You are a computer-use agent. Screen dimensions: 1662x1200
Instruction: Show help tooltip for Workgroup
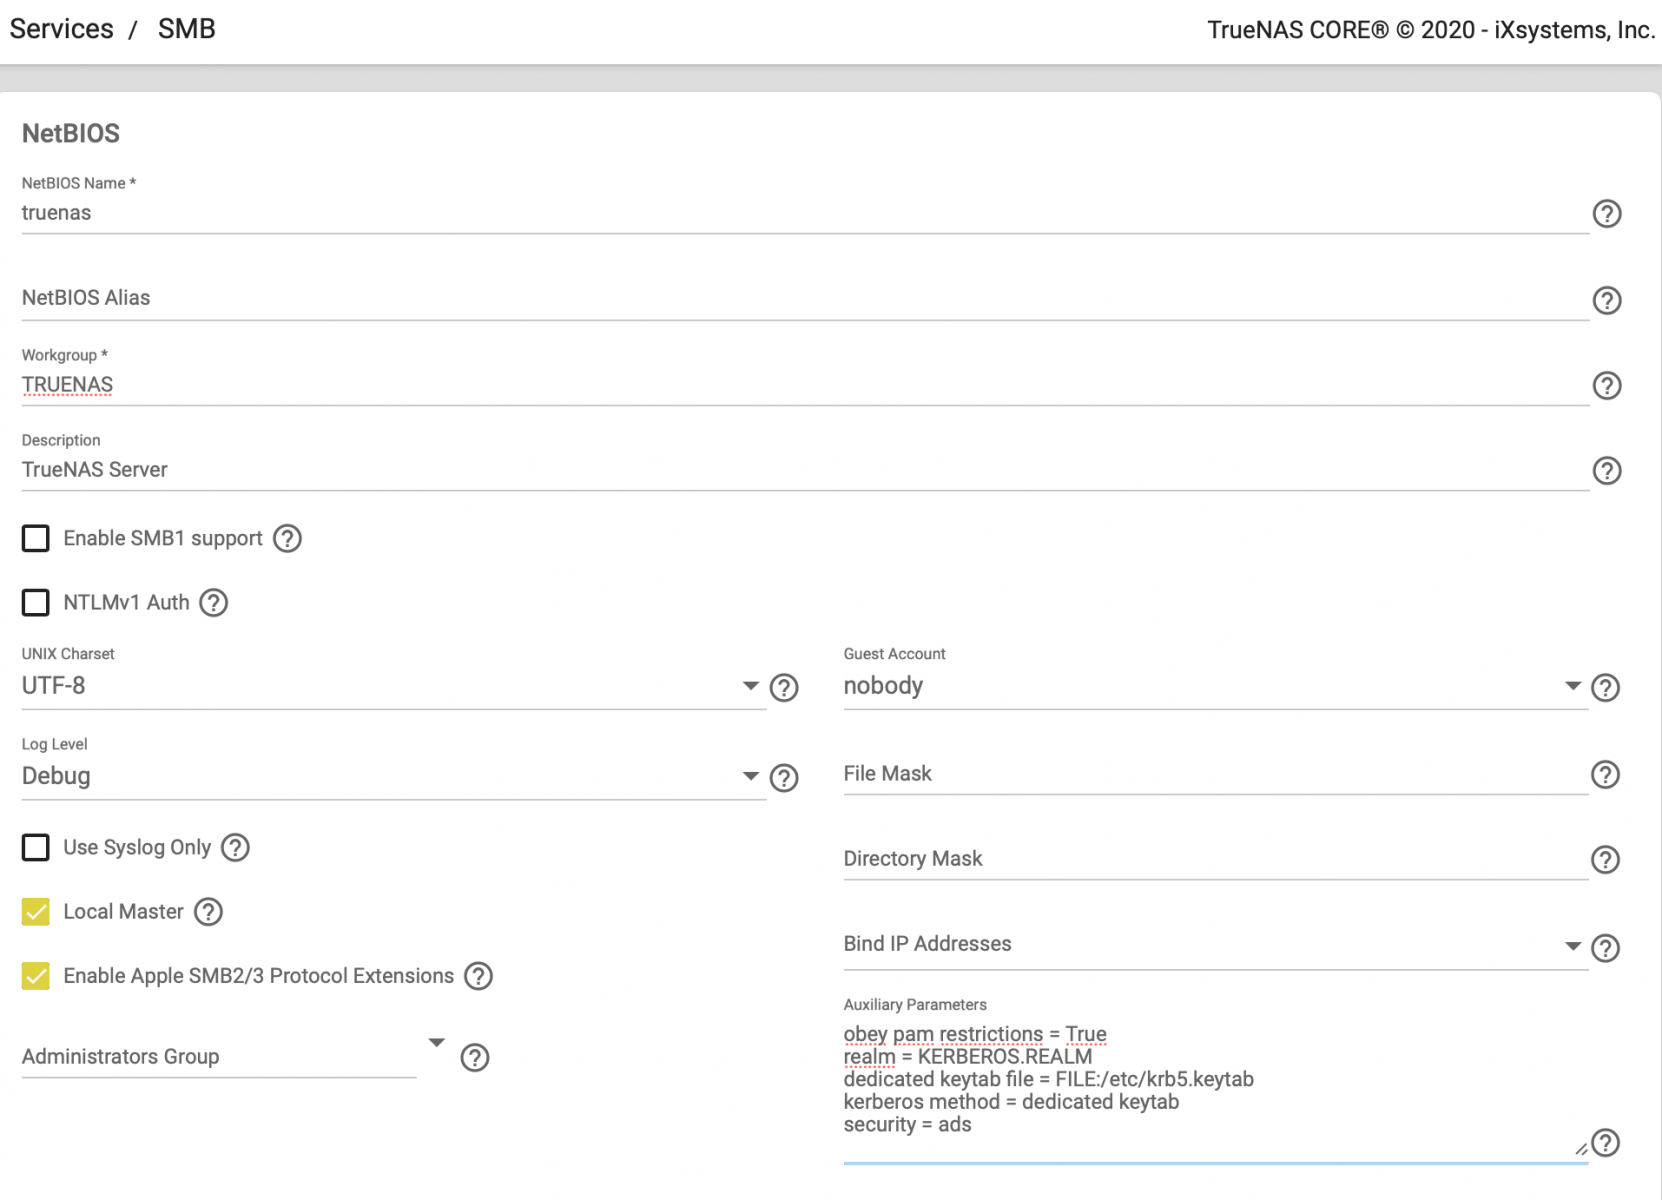(x=1606, y=385)
